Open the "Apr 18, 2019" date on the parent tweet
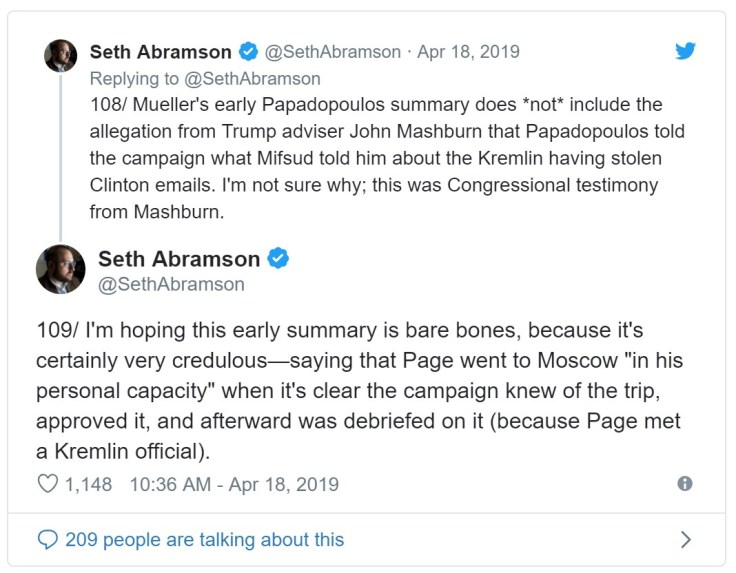Screen dimensions: 736x573 470,51
